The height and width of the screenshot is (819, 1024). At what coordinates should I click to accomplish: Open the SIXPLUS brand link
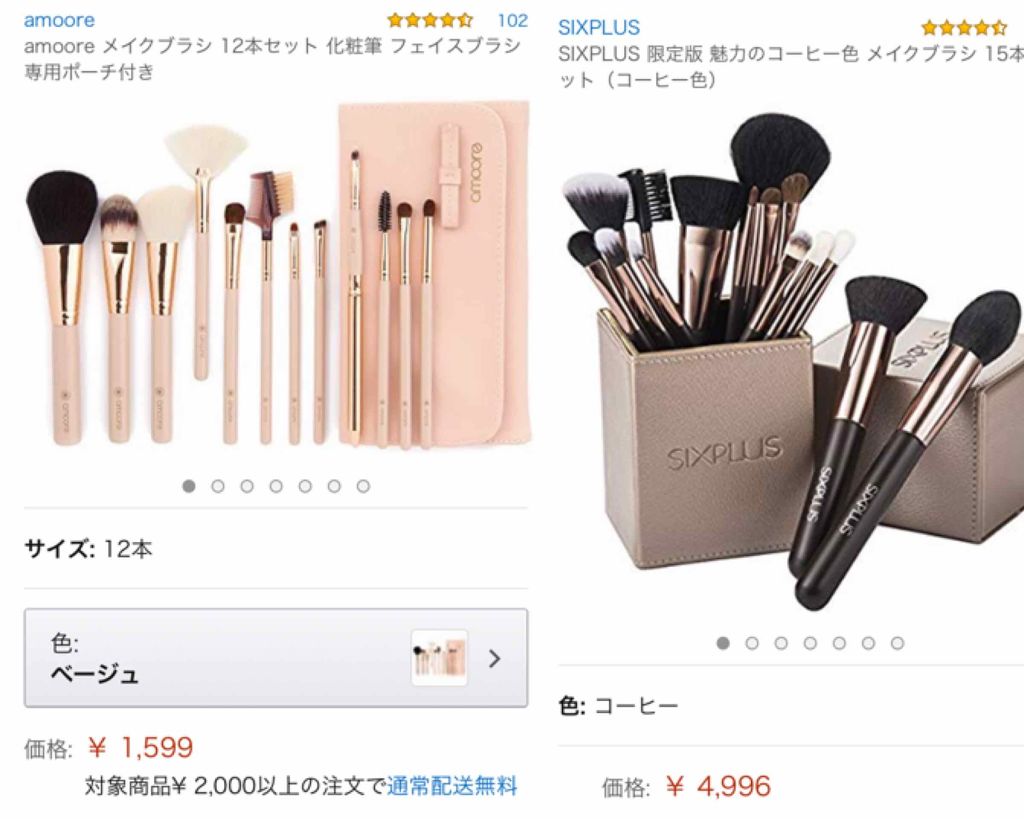(x=599, y=27)
